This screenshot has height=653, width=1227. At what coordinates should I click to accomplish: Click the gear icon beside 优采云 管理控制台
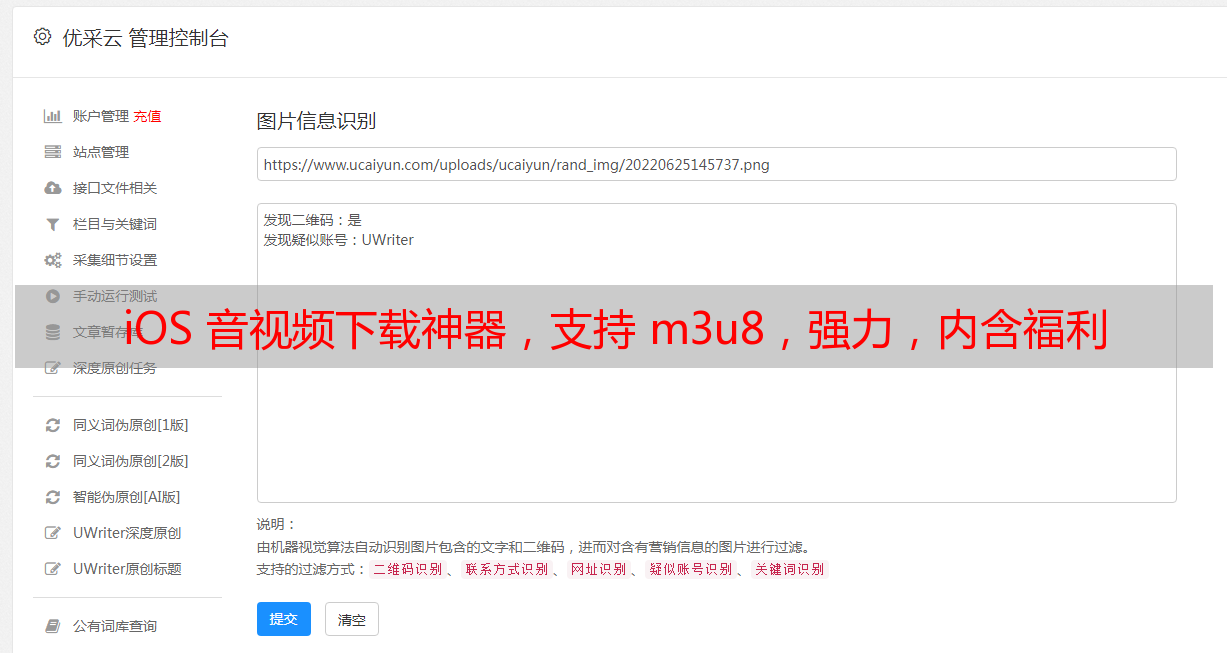click(42, 37)
